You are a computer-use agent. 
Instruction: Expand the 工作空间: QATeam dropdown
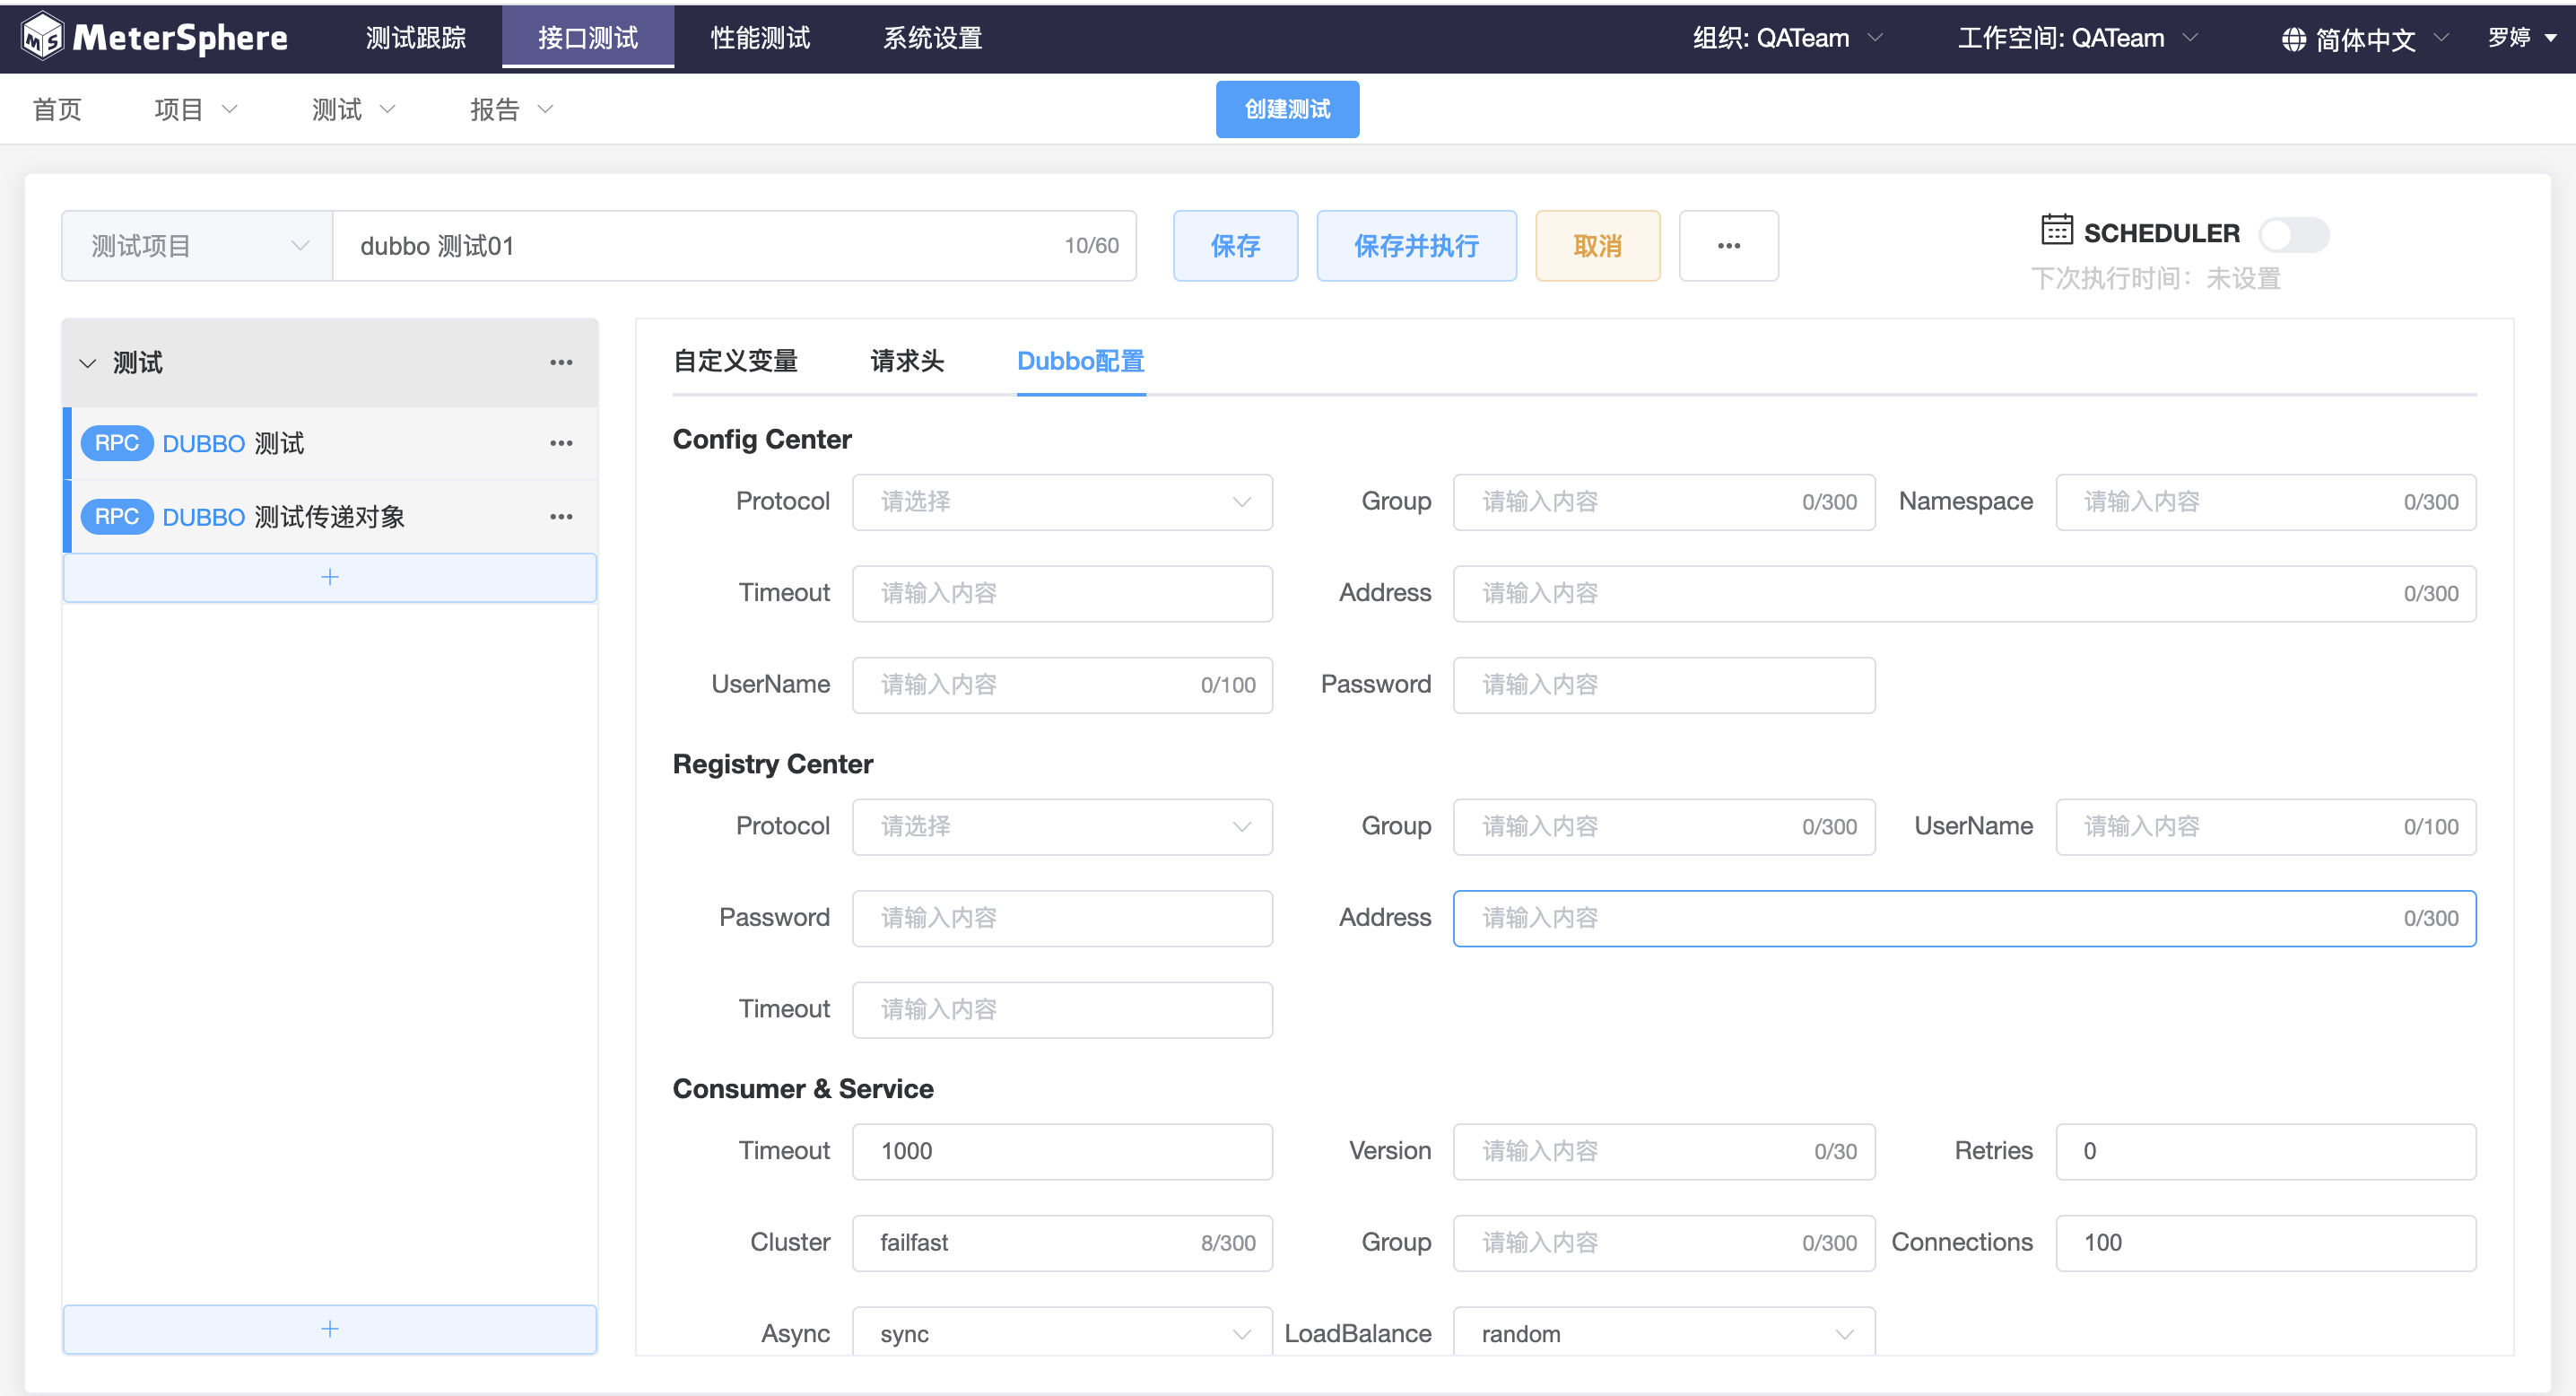pyautogui.click(x=2078, y=38)
